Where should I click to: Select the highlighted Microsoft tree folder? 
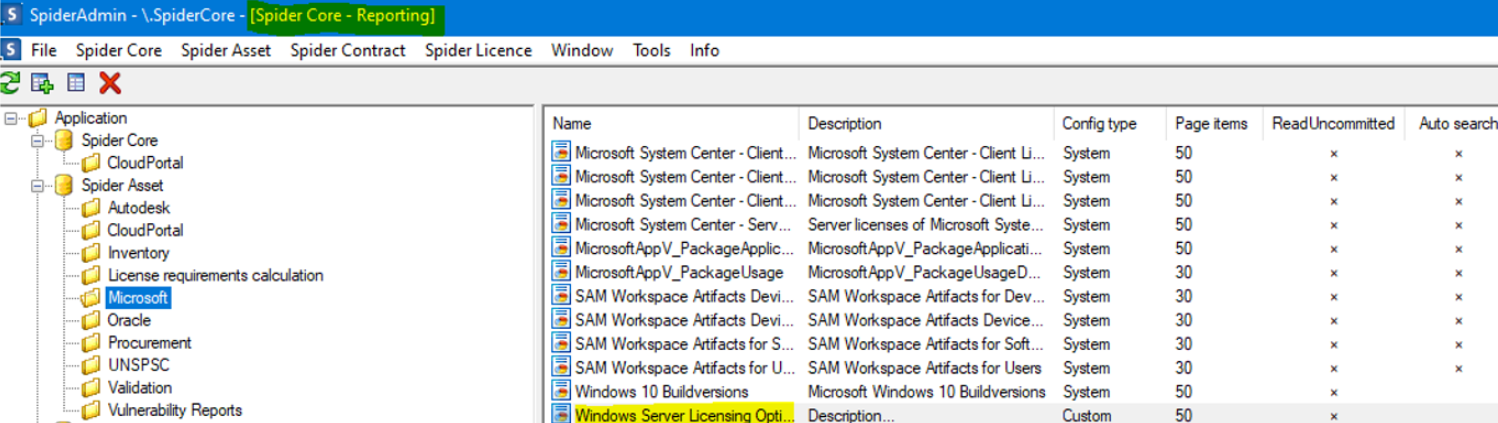(138, 298)
